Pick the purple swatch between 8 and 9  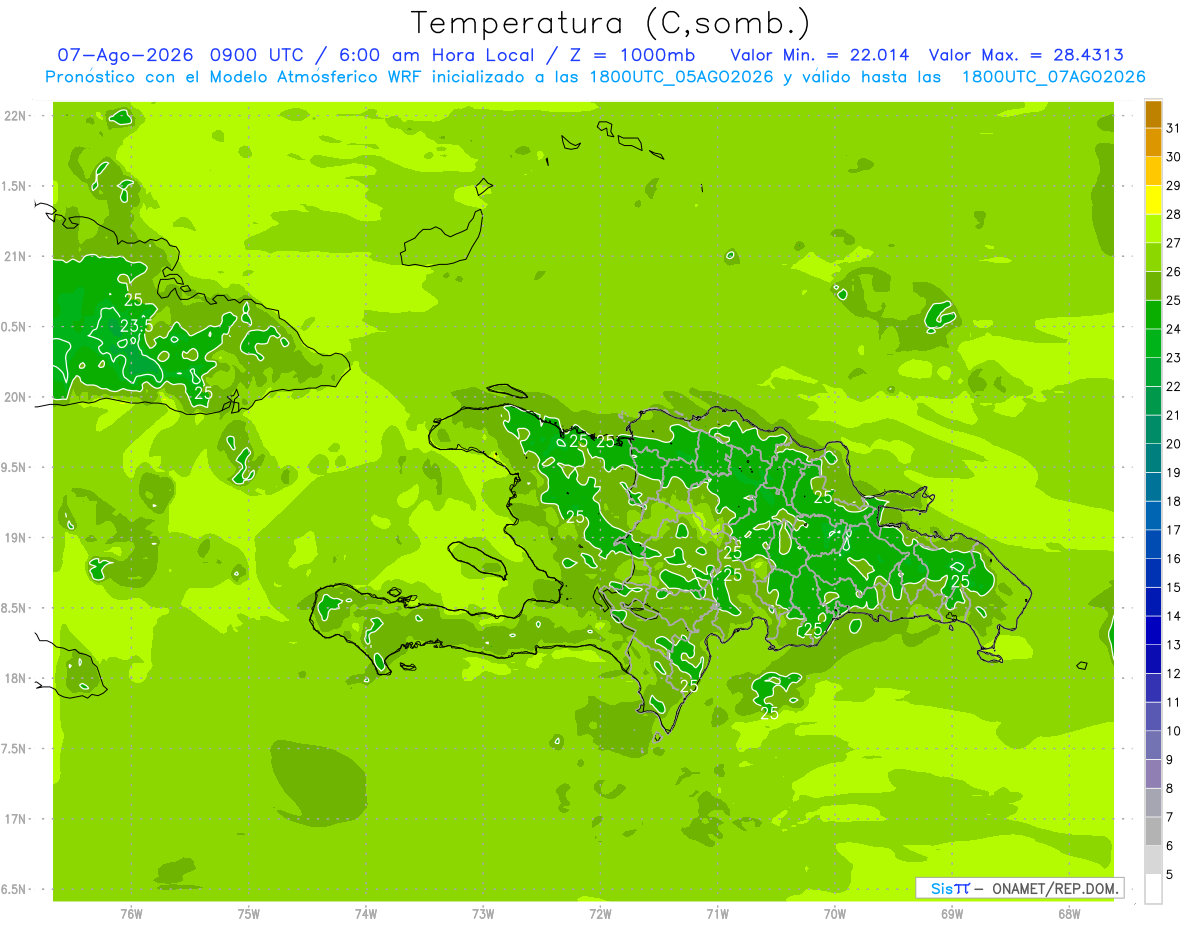(1153, 774)
